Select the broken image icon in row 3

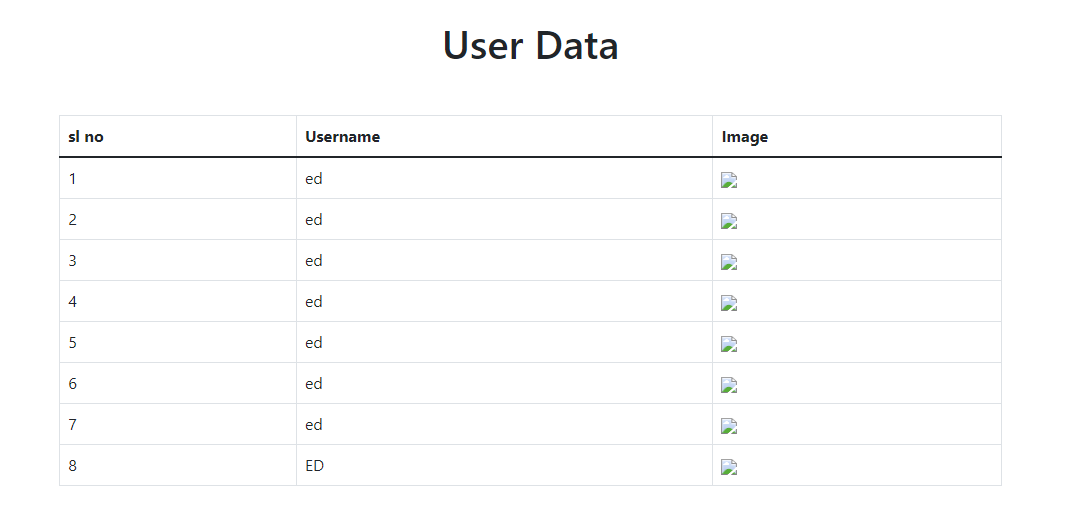click(729, 262)
